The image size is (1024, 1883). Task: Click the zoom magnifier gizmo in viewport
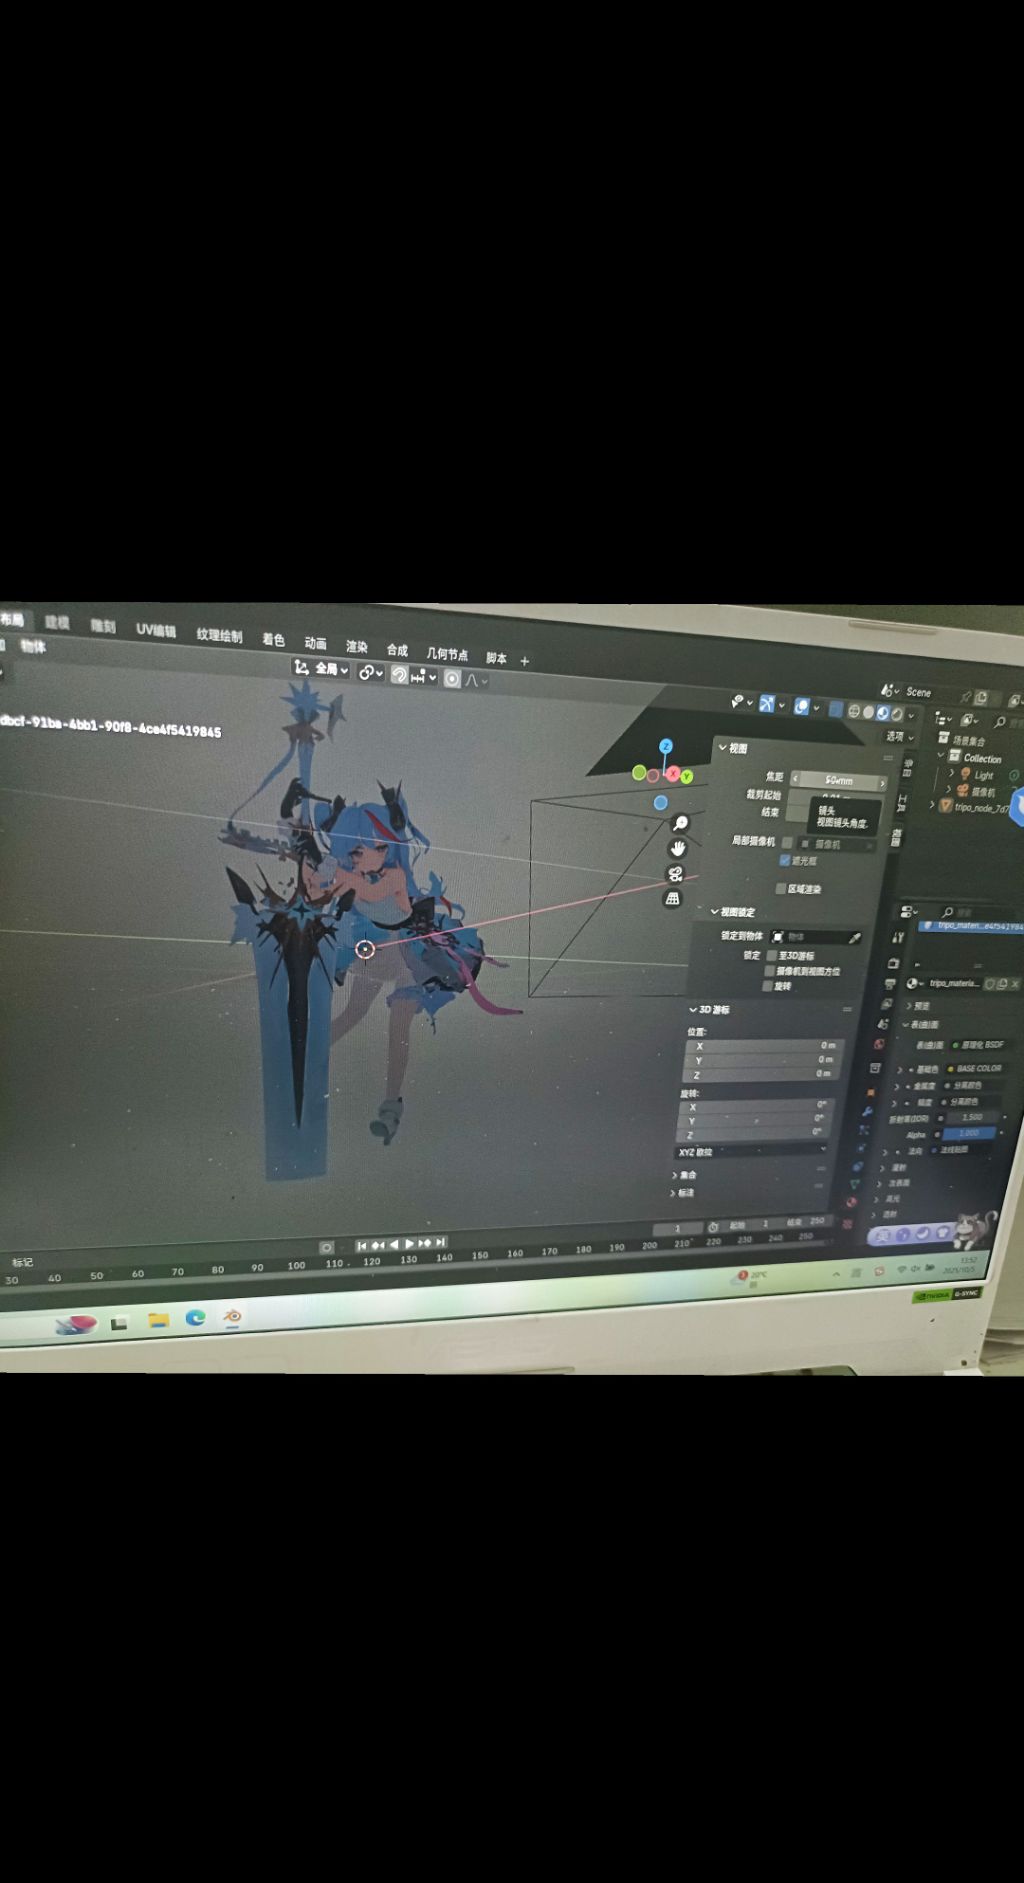tap(680, 823)
